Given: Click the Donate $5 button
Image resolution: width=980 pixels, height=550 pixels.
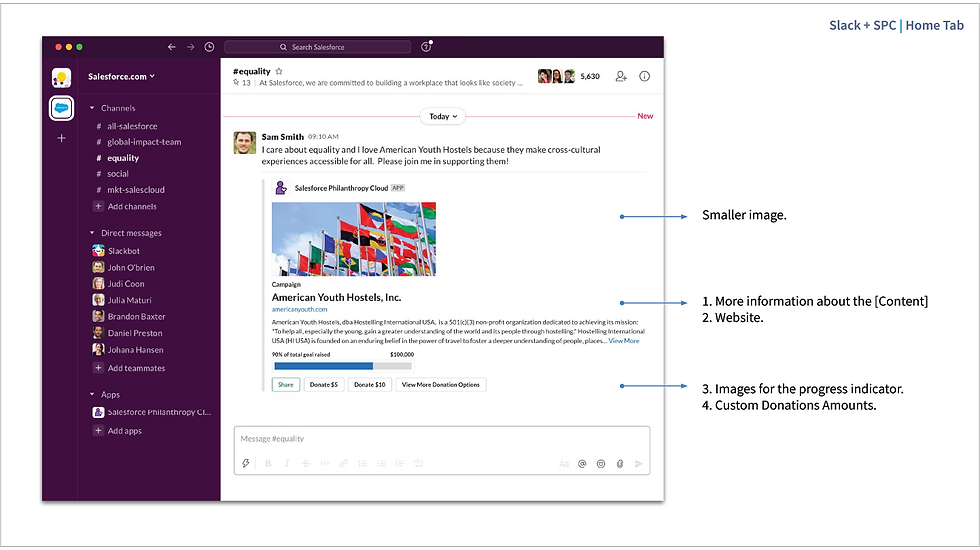Looking at the screenshot, I should pyautogui.click(x=324, y=385).
